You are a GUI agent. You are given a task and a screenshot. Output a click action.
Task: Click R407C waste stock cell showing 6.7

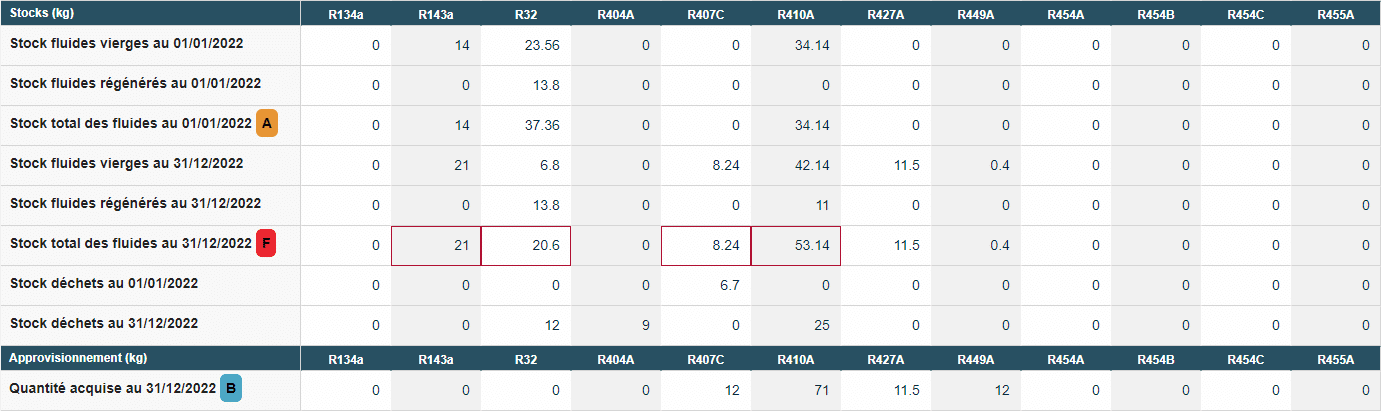706,285
